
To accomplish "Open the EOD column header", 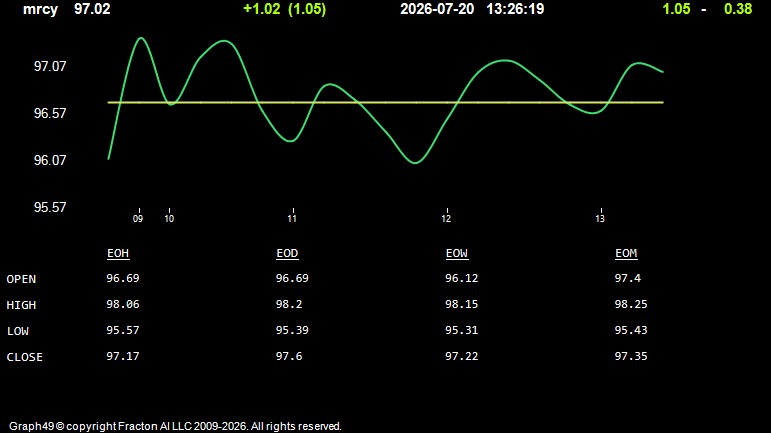I will click(287, 253).
